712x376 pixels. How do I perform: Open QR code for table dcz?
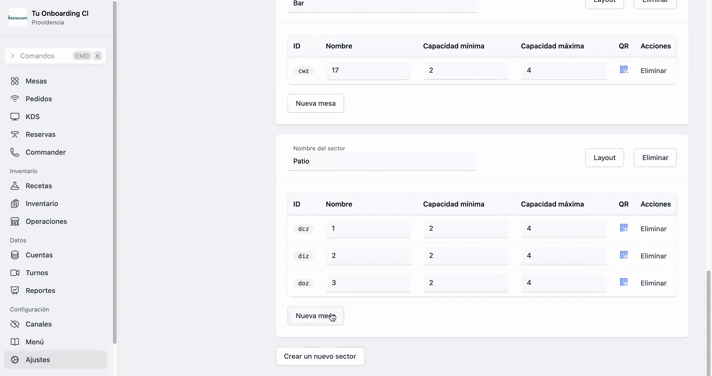pyautogui.click(x=624, y=228)
